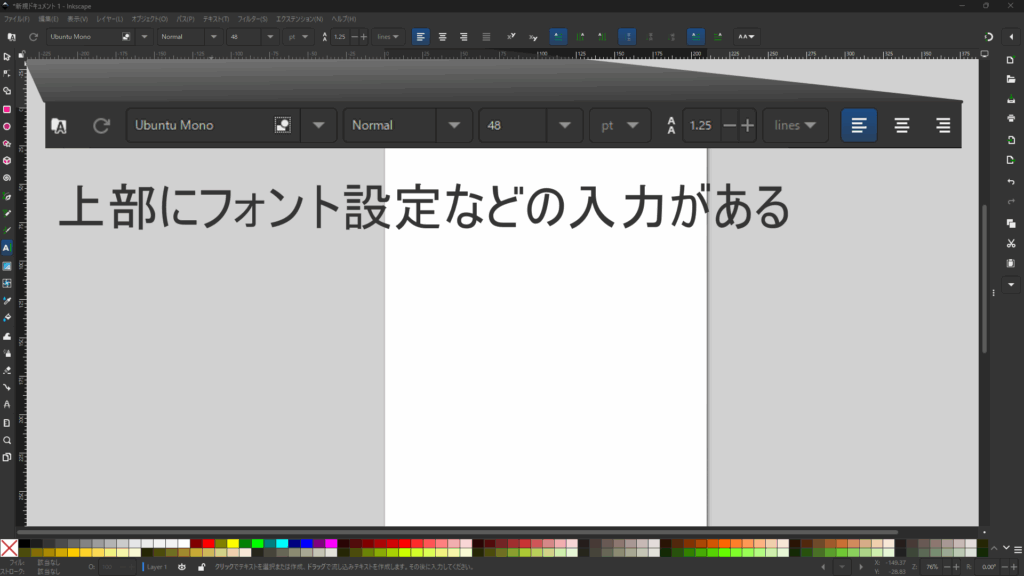Screen dimensions: 1024x576
Task: Select the Selector arrow tool
Action: coord(7,56)
